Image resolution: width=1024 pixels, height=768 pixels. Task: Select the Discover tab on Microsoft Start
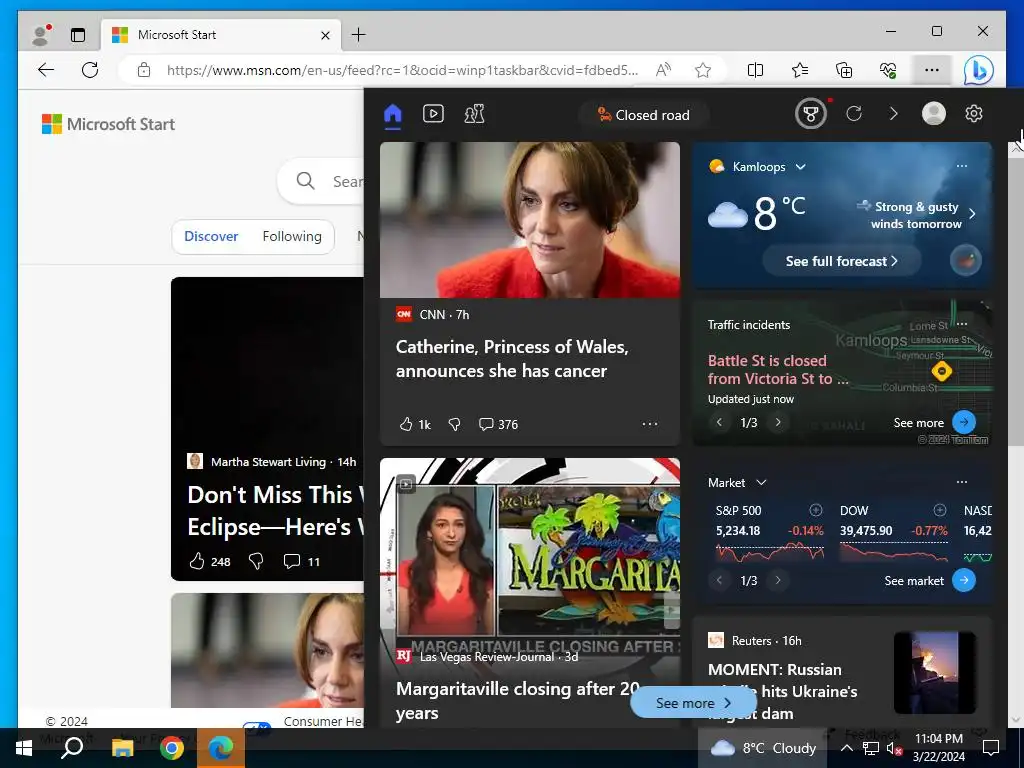tap(211, 236)
